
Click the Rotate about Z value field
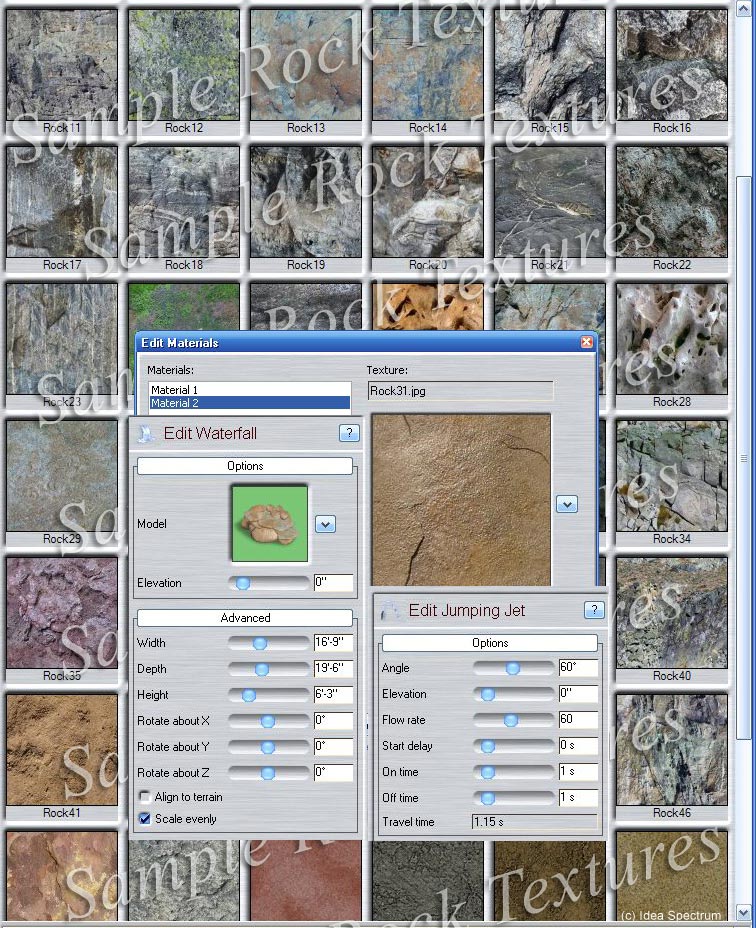pyautogui.click(x=333, y=773)
